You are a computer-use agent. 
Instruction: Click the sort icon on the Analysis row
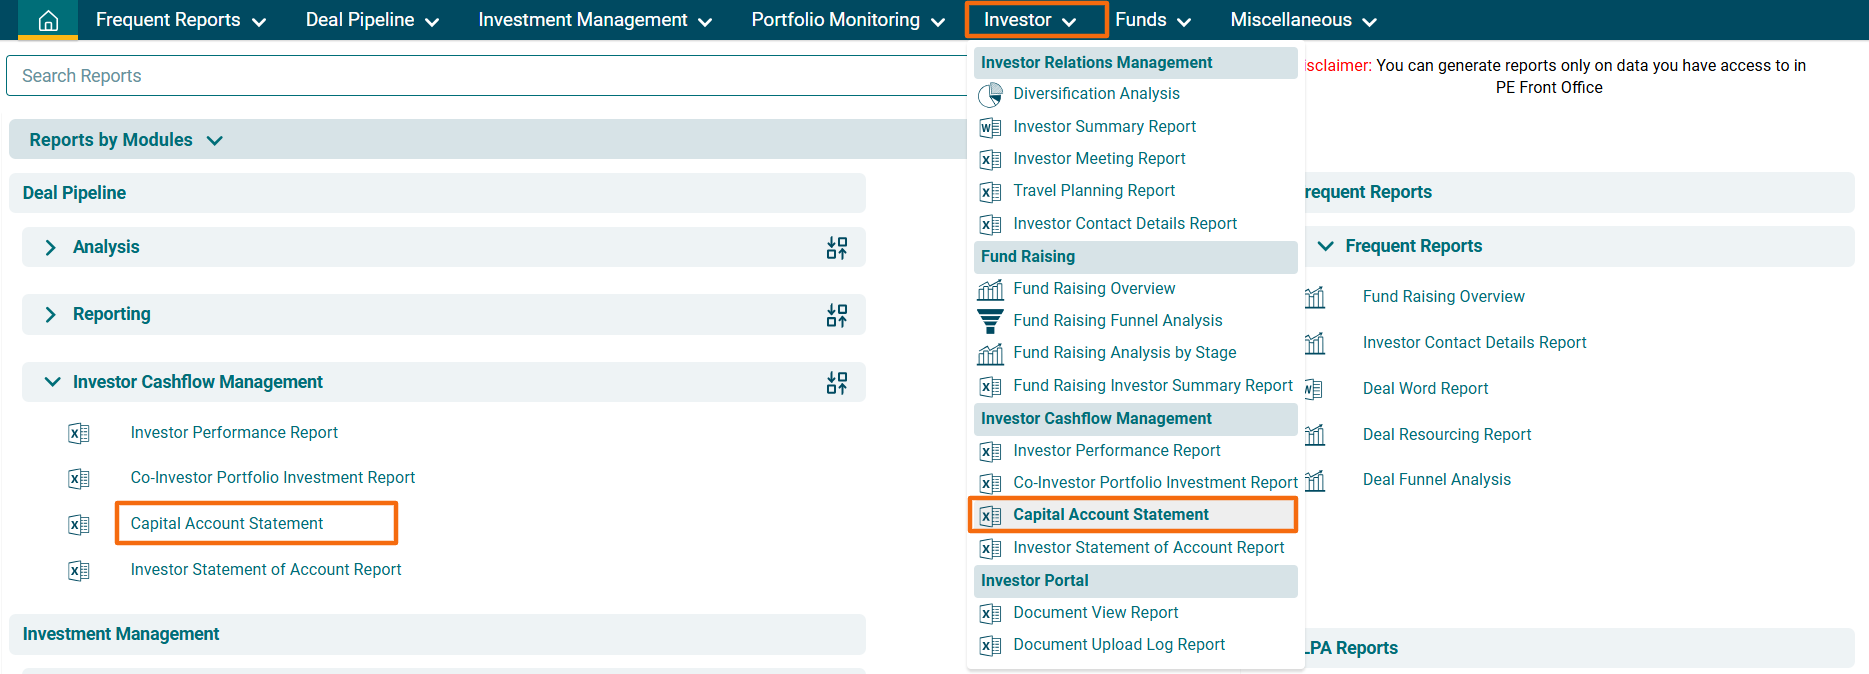837,248
